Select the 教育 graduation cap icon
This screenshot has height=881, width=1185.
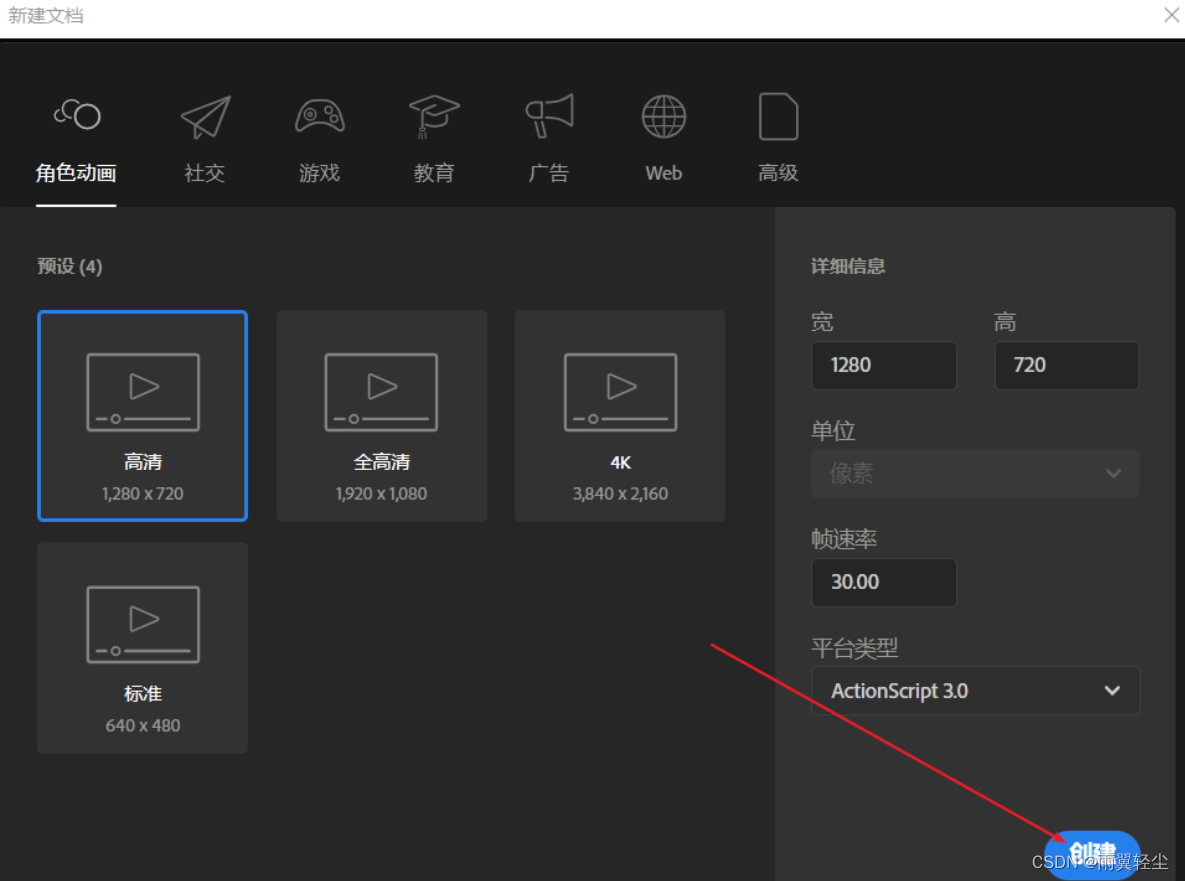coord(434,116)
